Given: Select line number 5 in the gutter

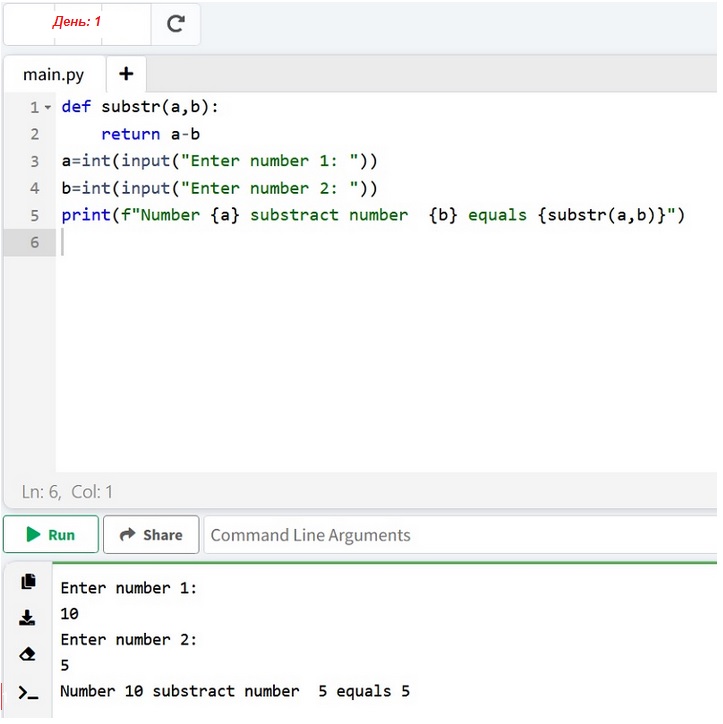Looking at the screenshot, I should [x=35, y=215].
